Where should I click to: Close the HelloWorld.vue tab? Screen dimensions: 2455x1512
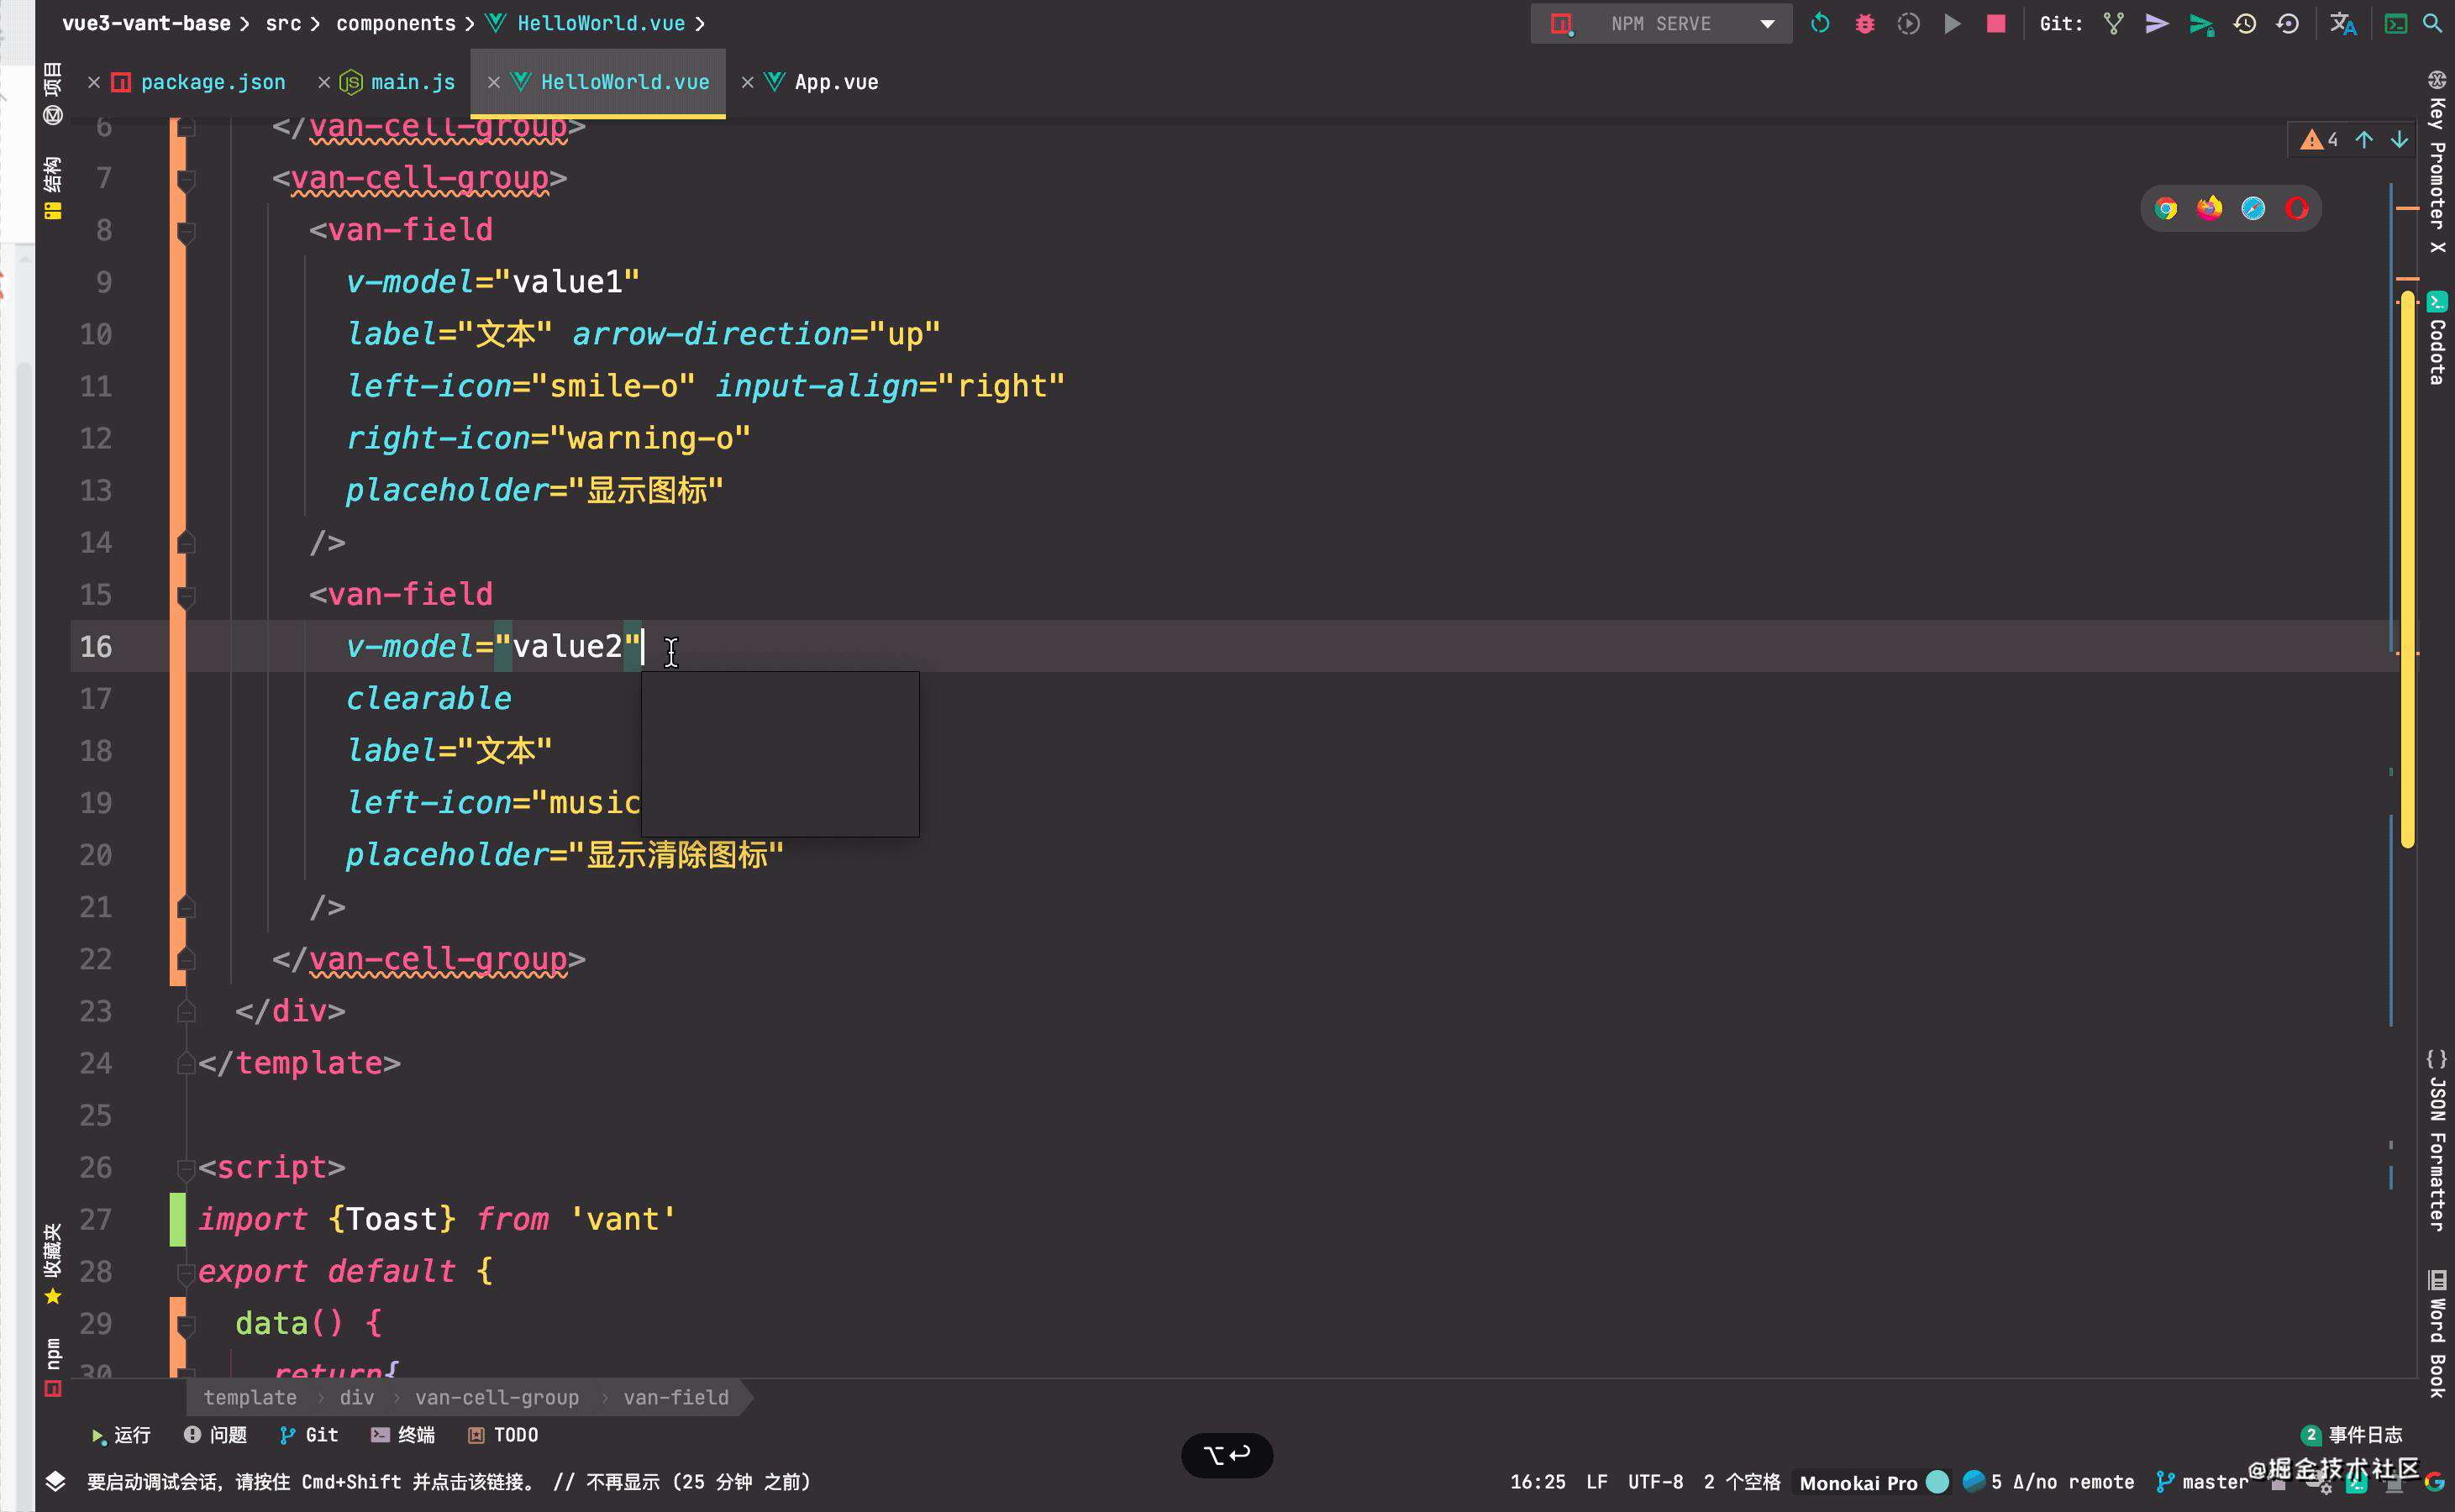(x=493, y=82)
